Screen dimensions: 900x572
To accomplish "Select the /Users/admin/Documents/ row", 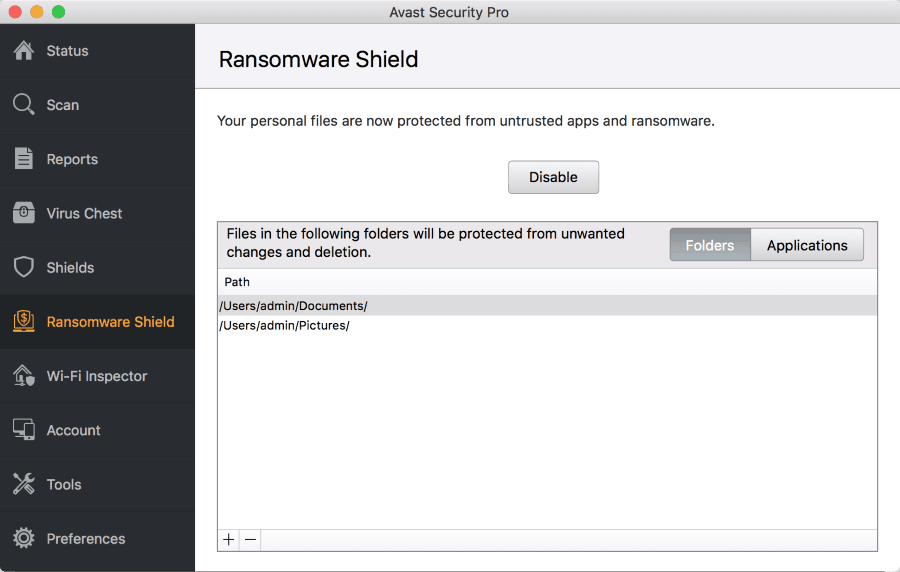I will (x=547, y=306).
